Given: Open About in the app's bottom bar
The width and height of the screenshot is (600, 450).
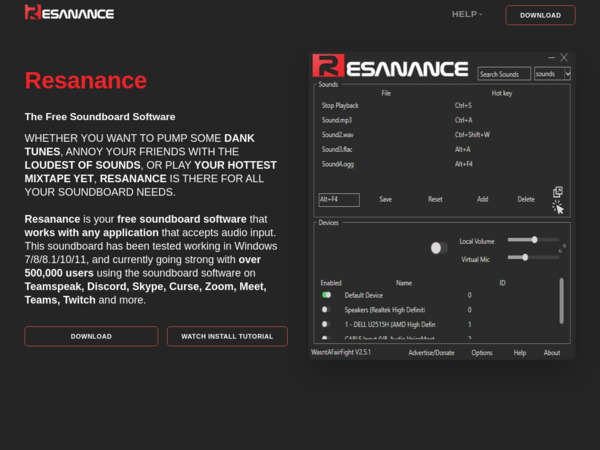Looking at the screenshot, I should (x=551, y=353).
